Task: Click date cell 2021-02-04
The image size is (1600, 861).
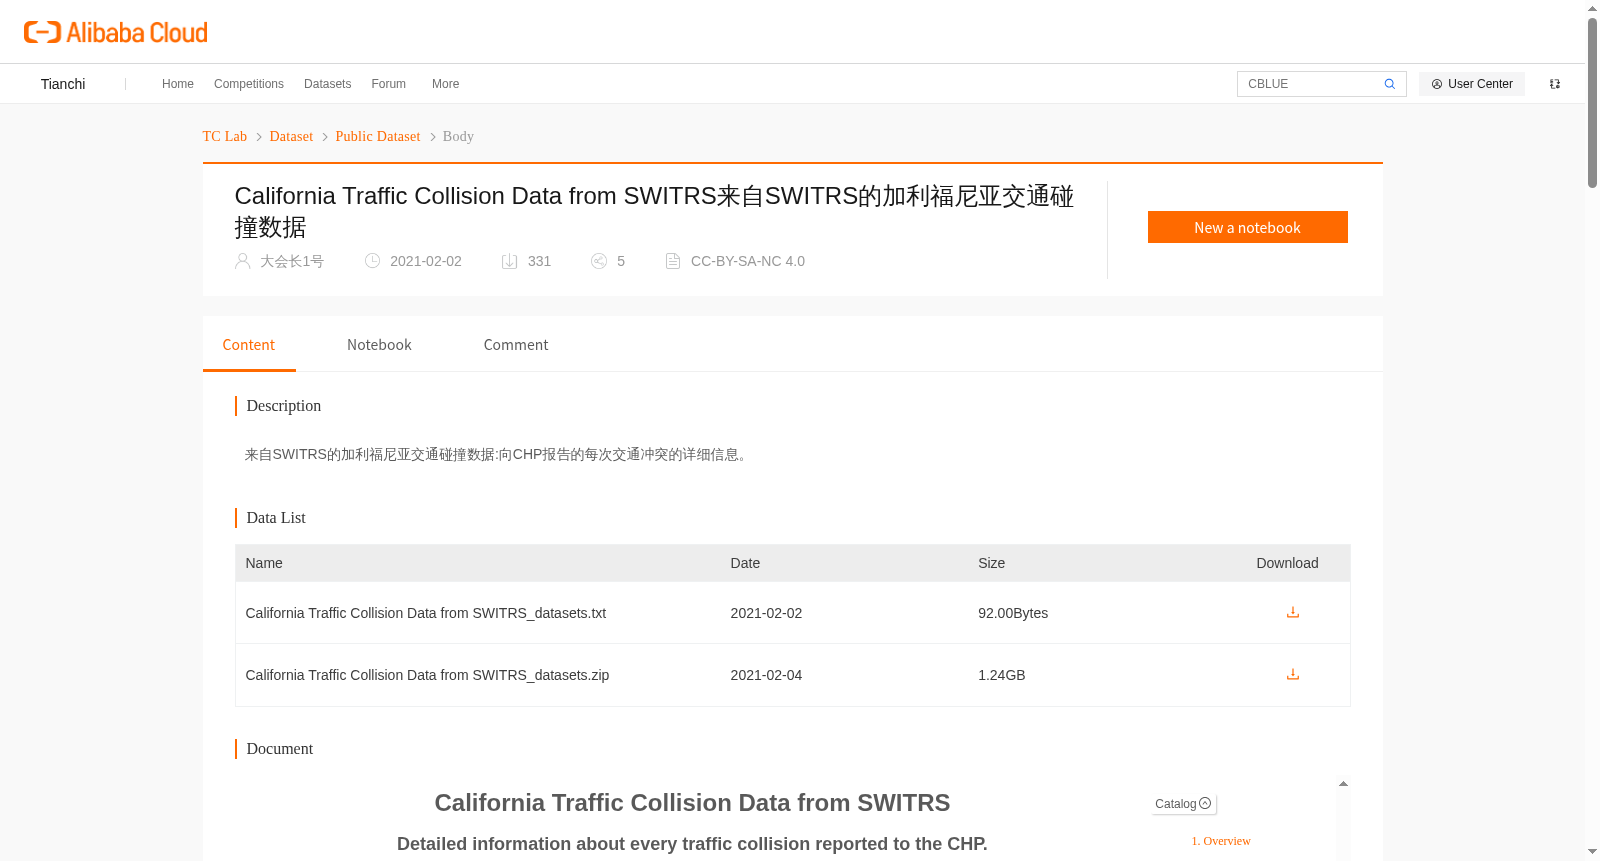Action: (766, 675)
